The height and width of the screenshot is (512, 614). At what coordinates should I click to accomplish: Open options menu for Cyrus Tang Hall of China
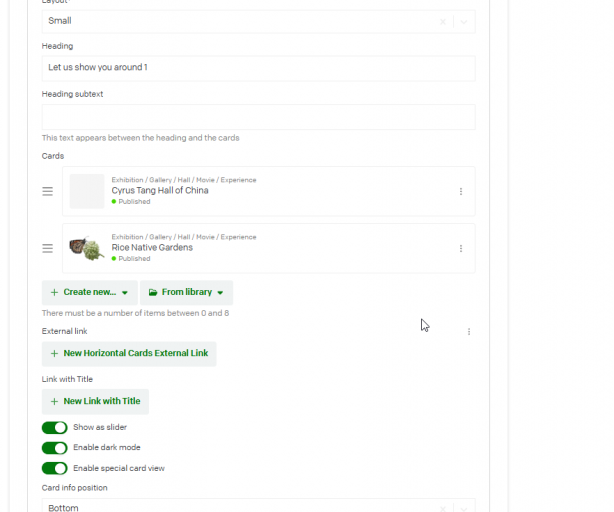pos(461,191)
